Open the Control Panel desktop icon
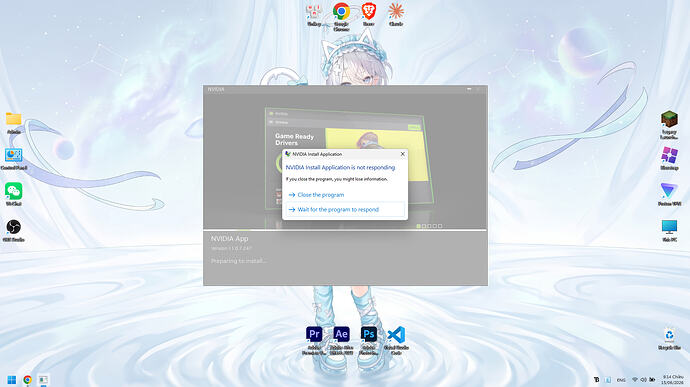The height and width of the screenshot is (387, 690). (14, 159)
